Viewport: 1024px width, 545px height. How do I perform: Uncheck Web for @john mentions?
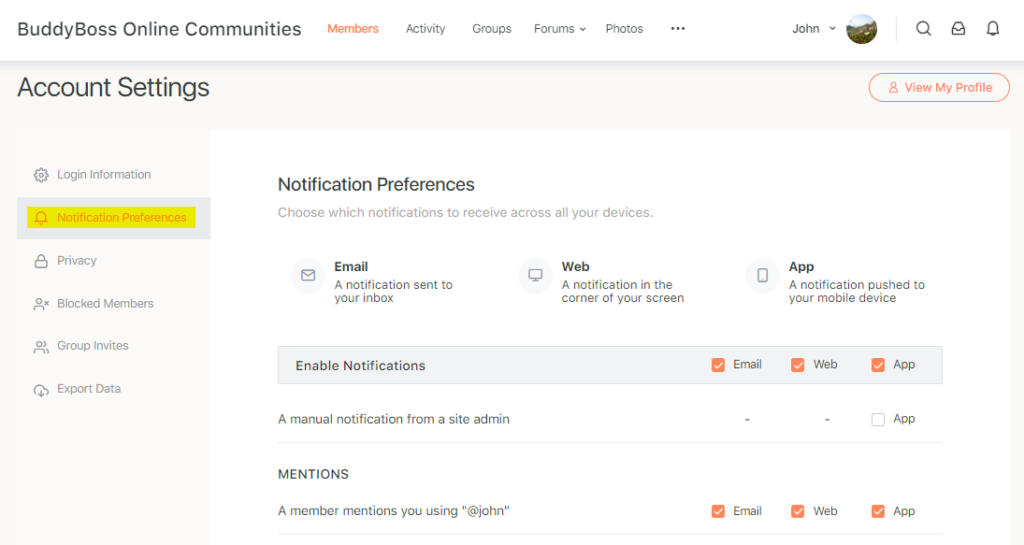click(798, 511)
